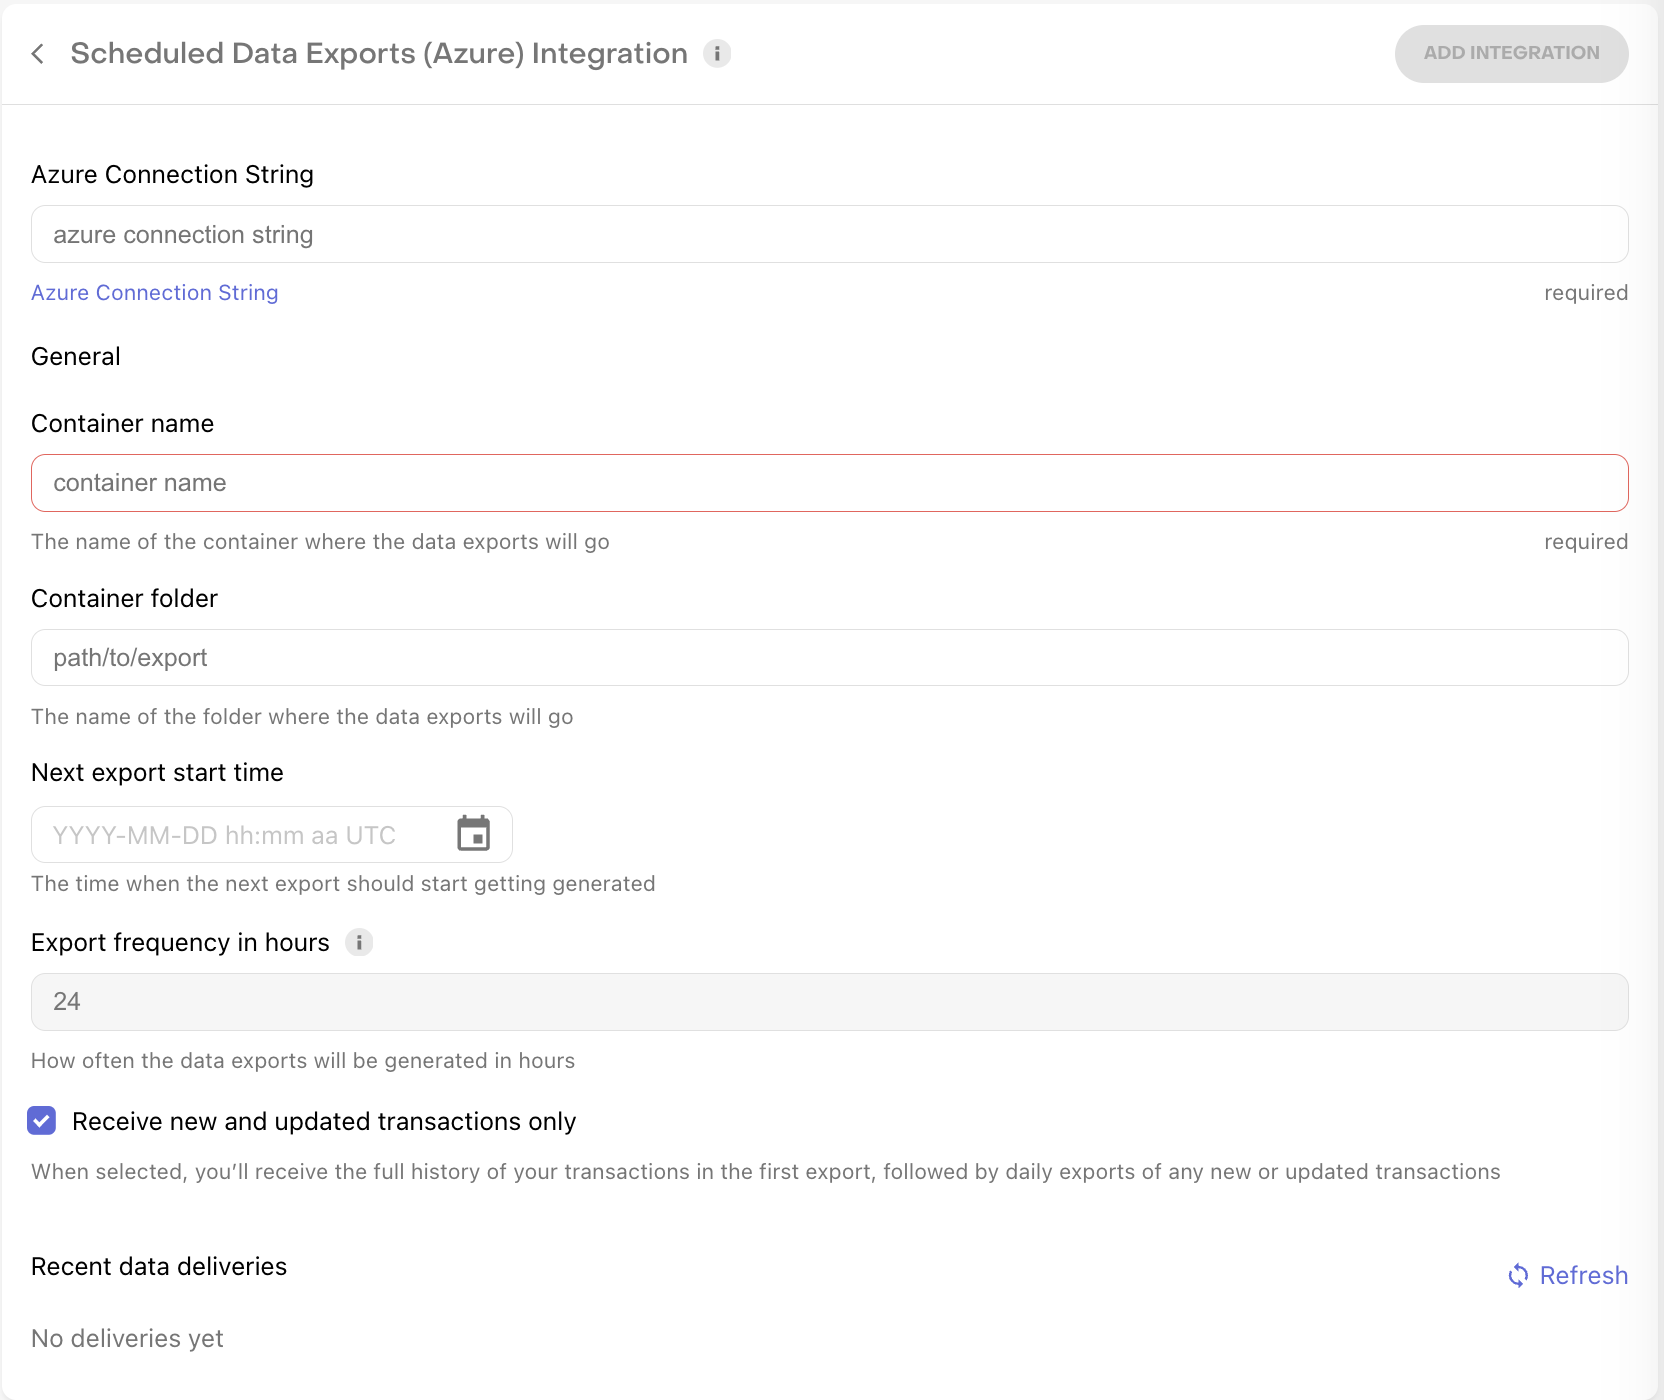Click the 'Receive new and updated transactions only' label
Image resolution: width=1664 pixels, height=1400 pixels.
[324, 1121]
